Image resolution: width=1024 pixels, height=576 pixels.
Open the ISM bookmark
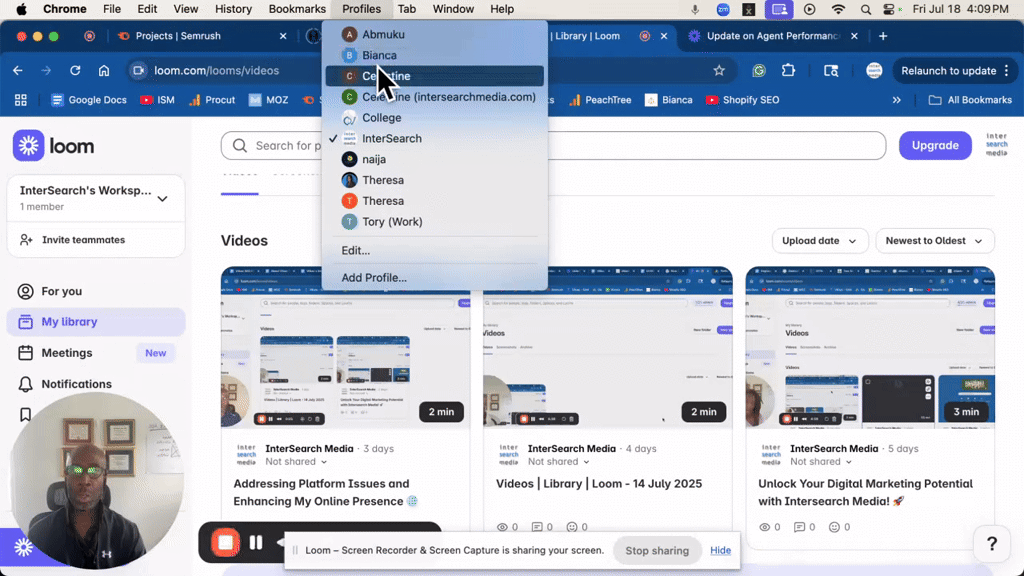(x=157, y=100)
